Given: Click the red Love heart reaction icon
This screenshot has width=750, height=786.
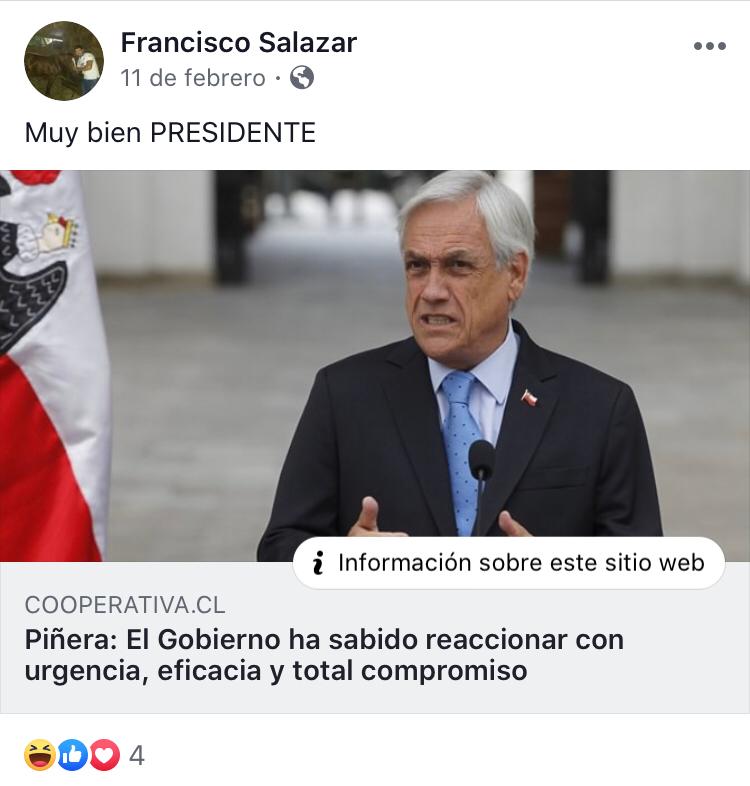Looking at the screenshot, I should tap(104, 754).
